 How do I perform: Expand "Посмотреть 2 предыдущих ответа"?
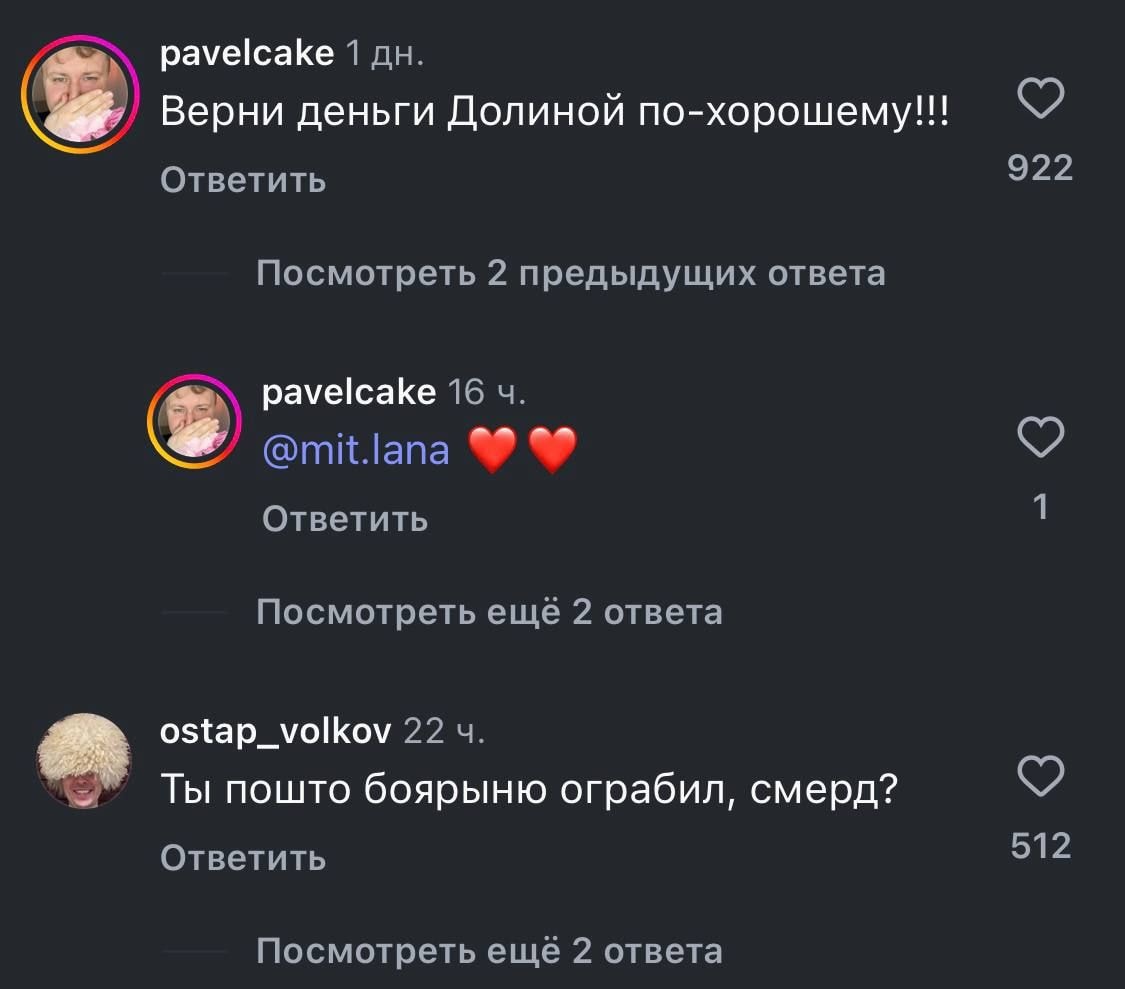570,272
